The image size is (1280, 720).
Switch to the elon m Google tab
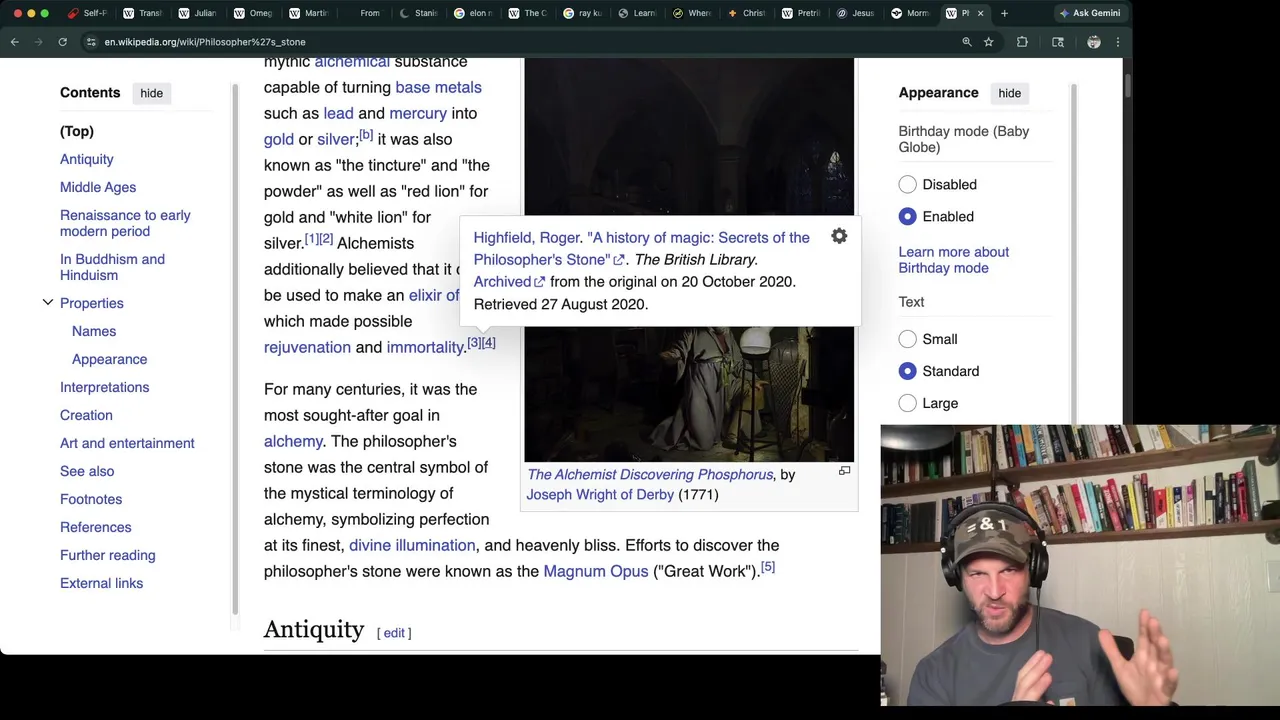473,13
